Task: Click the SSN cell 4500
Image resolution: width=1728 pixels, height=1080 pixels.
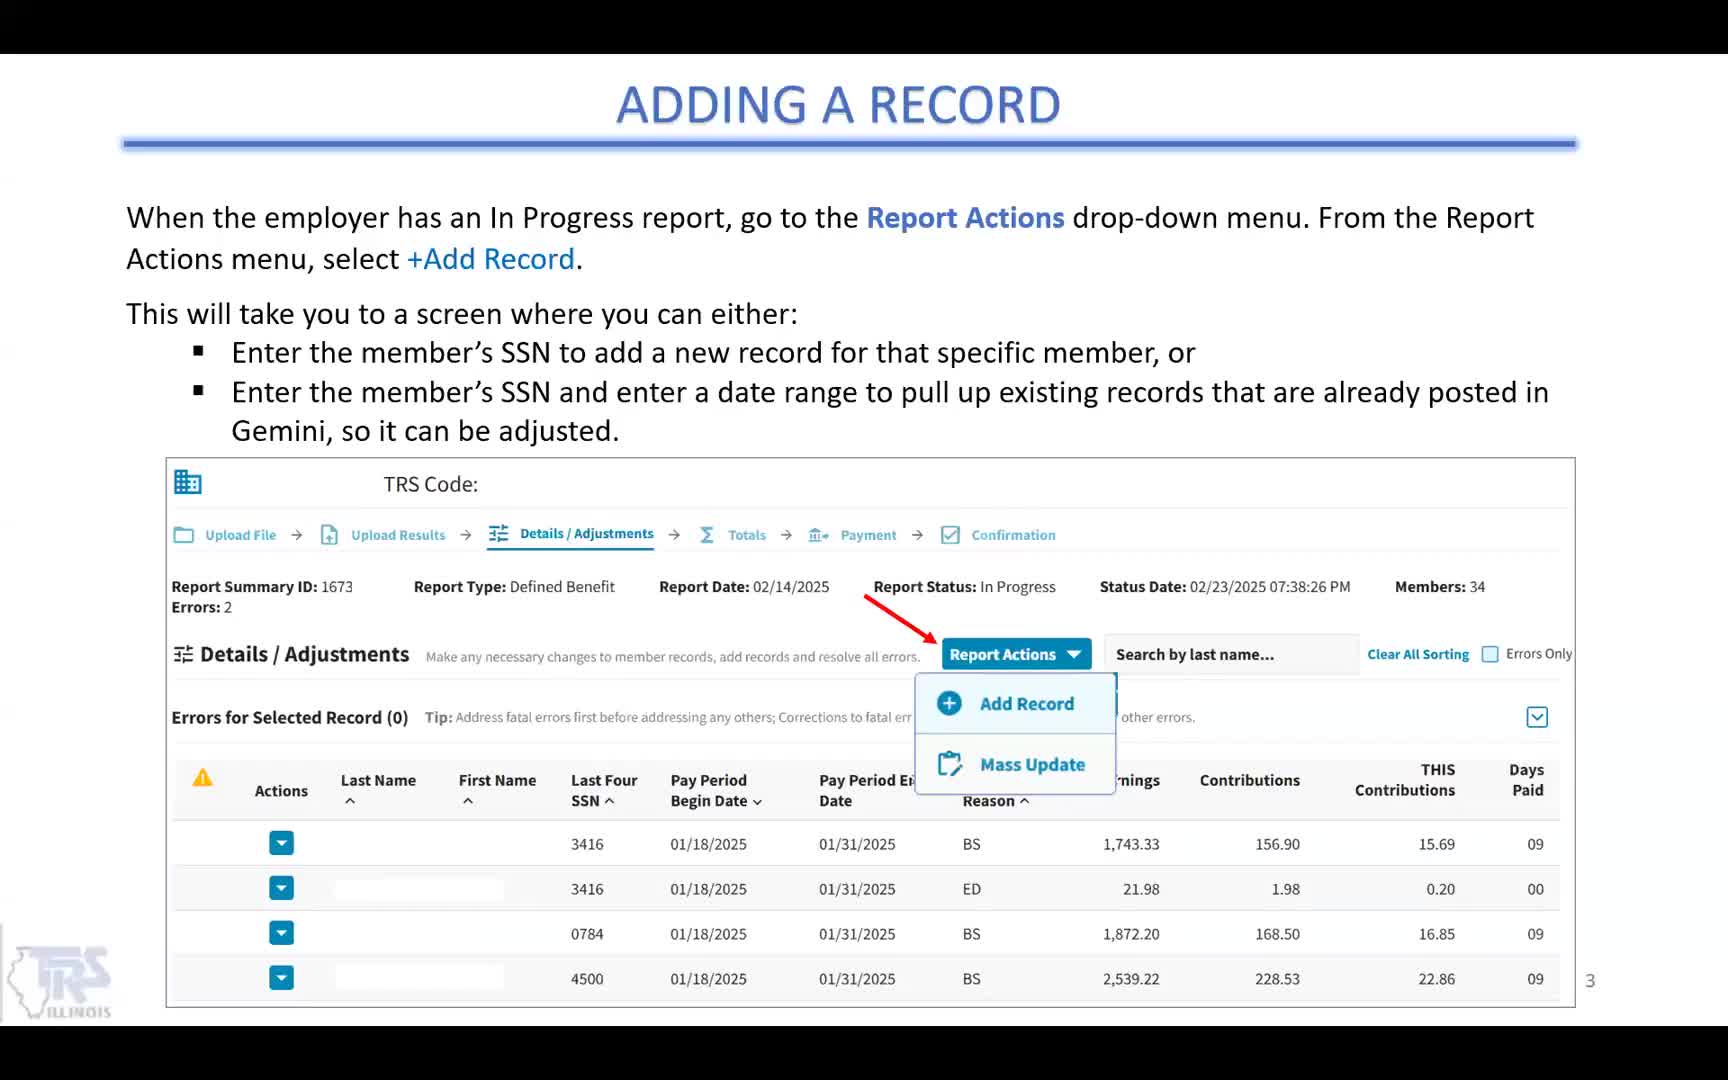Action: [x=587, y=979]
